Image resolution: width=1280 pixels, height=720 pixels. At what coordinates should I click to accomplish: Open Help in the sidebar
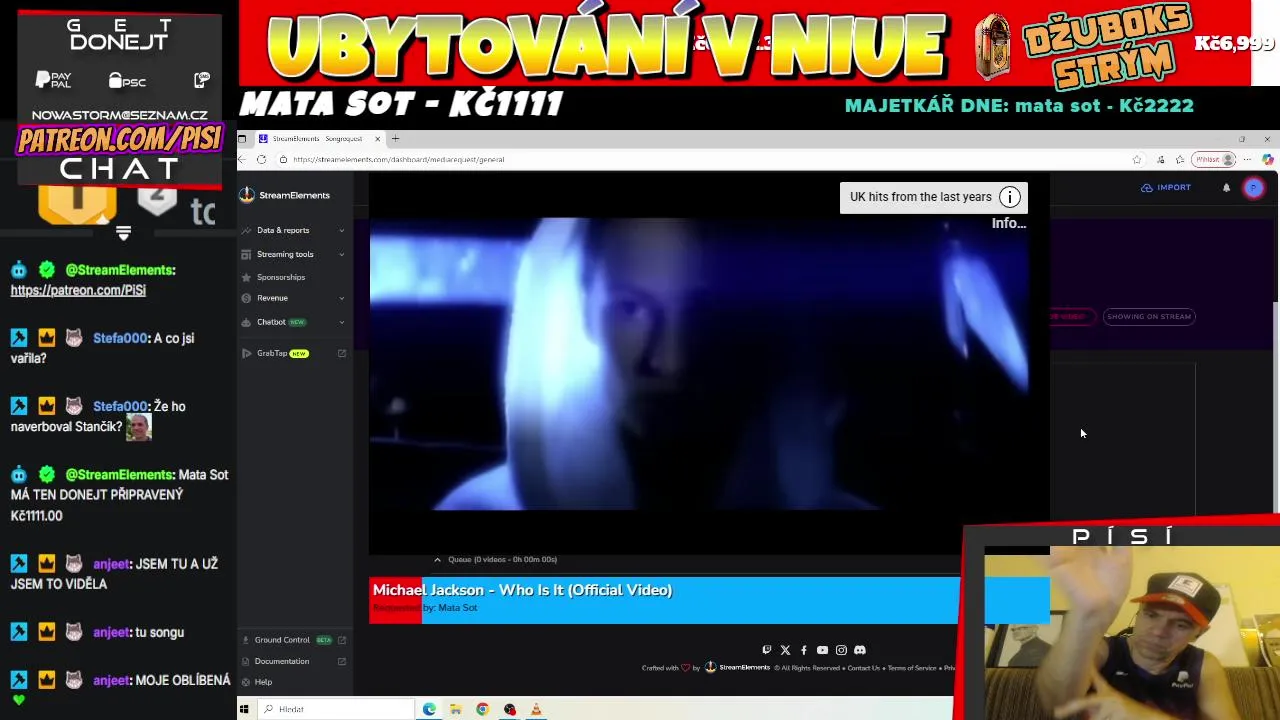(263, 682)
